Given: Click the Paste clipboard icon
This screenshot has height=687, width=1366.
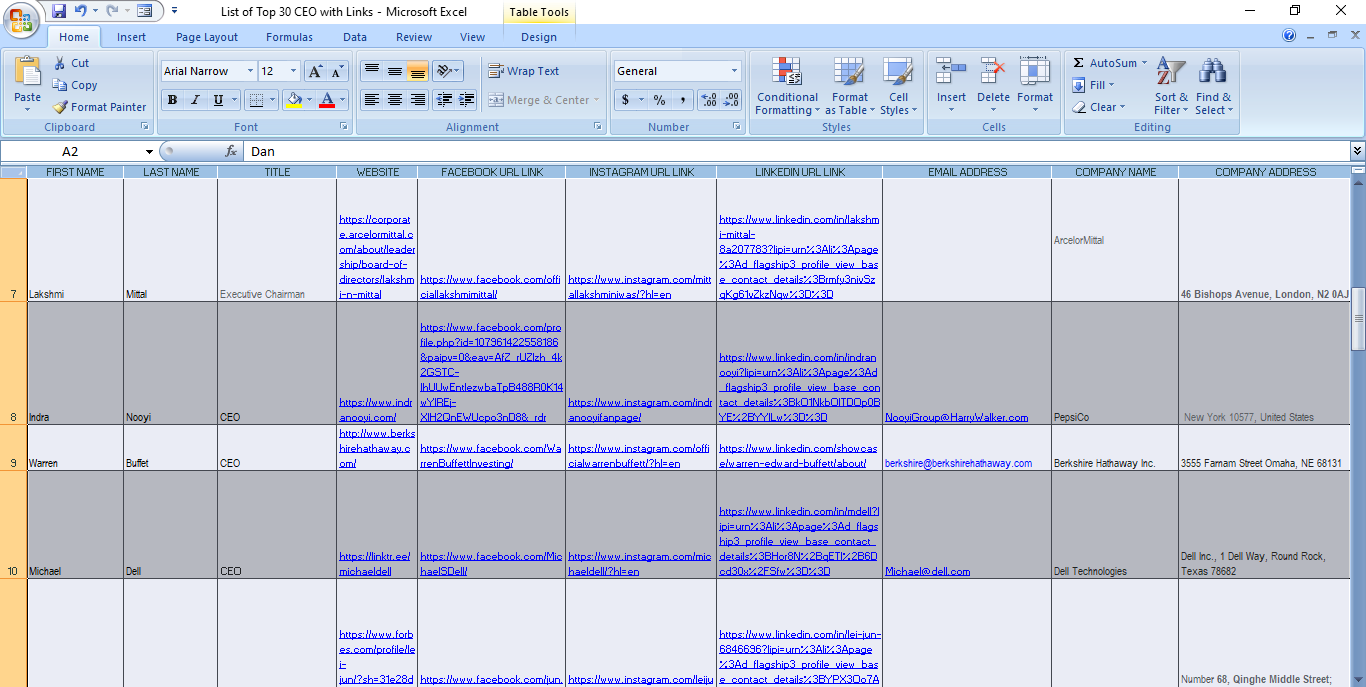Looking at the screenshot, I should click(28, 73).
